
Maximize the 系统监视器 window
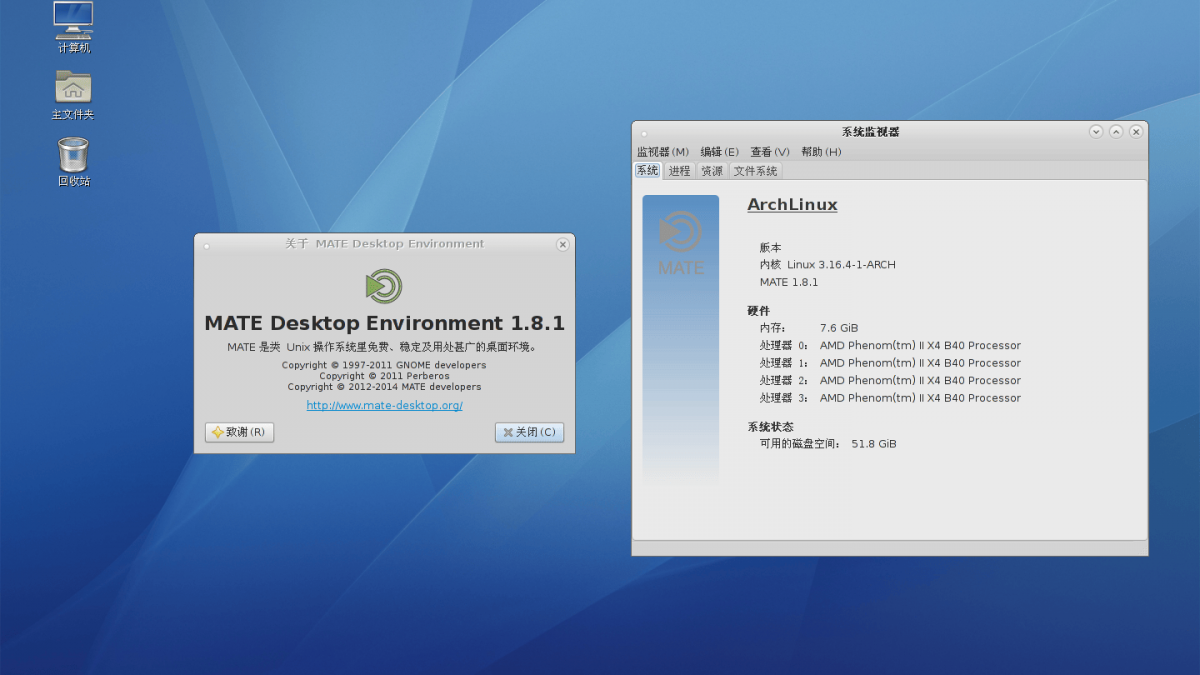pos(1116,132)
